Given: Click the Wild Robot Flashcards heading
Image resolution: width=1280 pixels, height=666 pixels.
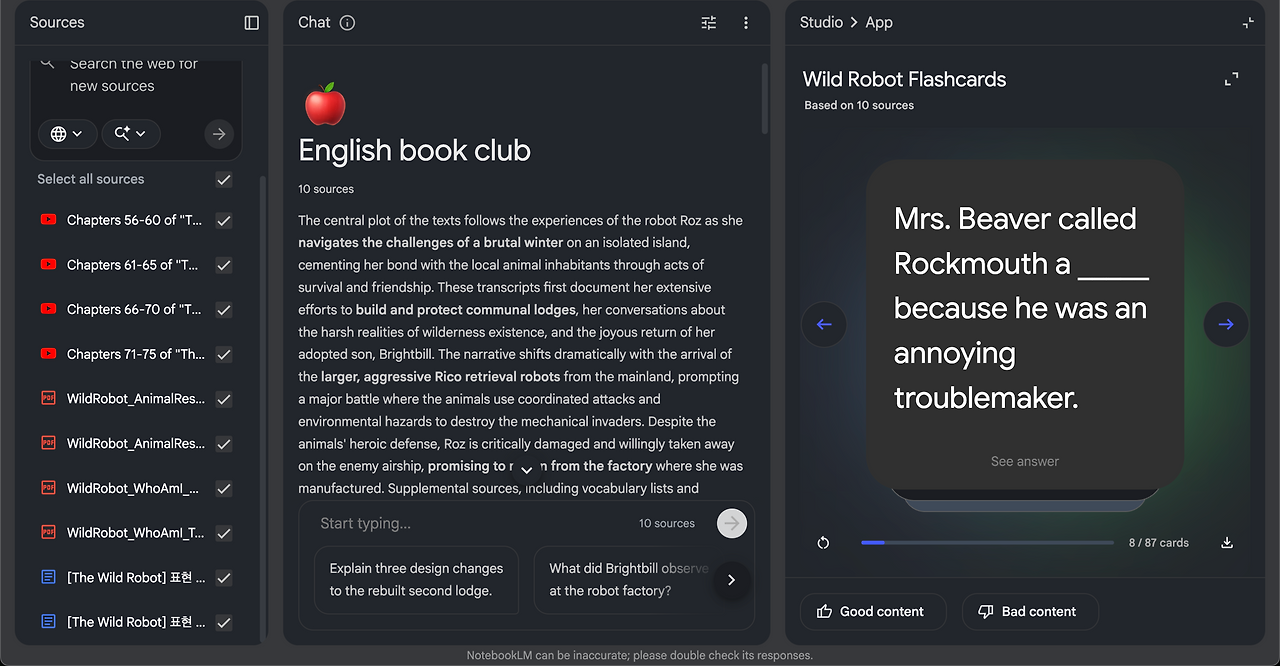Looking at the screenshot, I should coord(904,79).
